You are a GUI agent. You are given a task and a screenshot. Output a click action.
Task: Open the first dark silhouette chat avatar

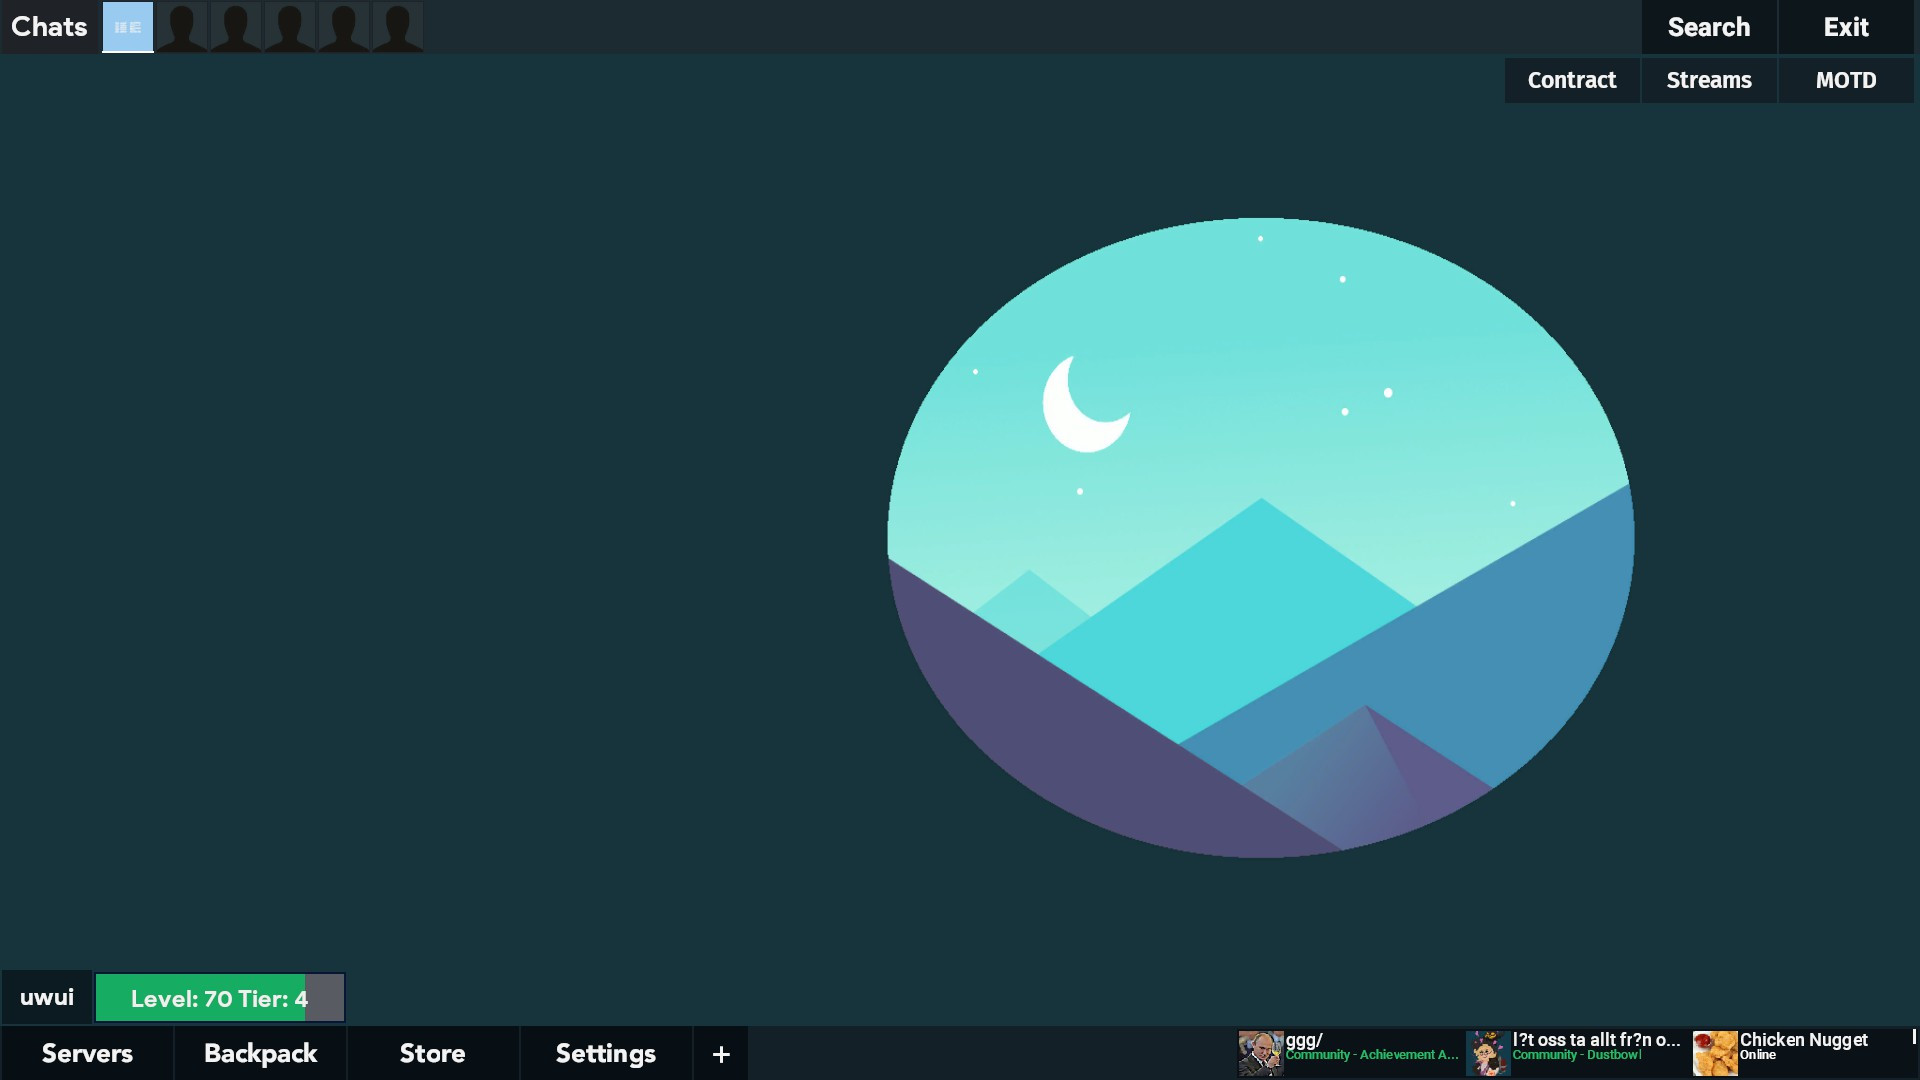(x=182, y=27)
